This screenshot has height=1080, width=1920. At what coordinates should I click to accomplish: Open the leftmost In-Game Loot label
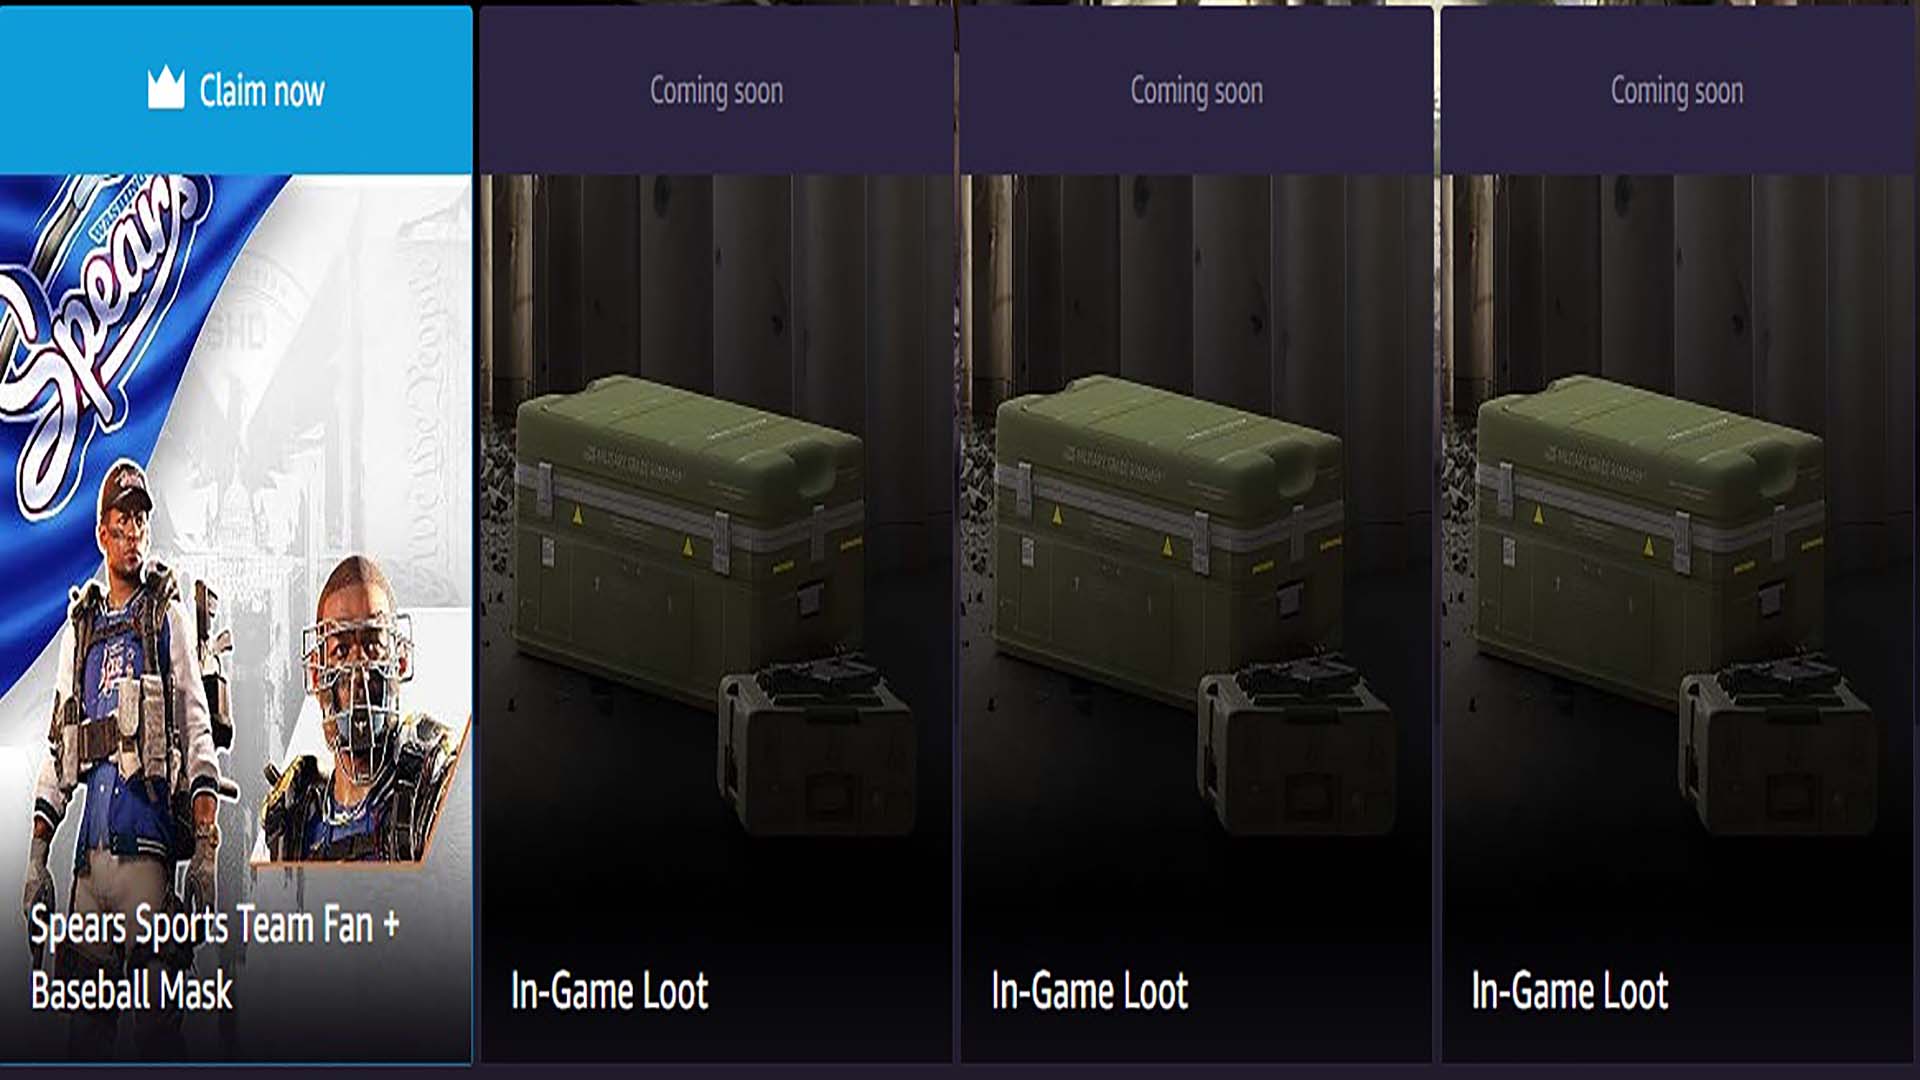(x=609, y=991)
